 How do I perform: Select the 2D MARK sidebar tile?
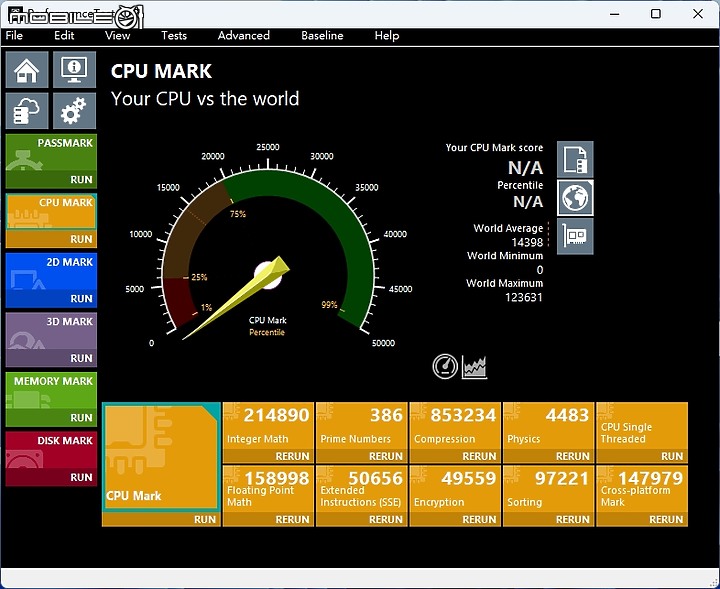pyautogui.click(x=51, y=271)
